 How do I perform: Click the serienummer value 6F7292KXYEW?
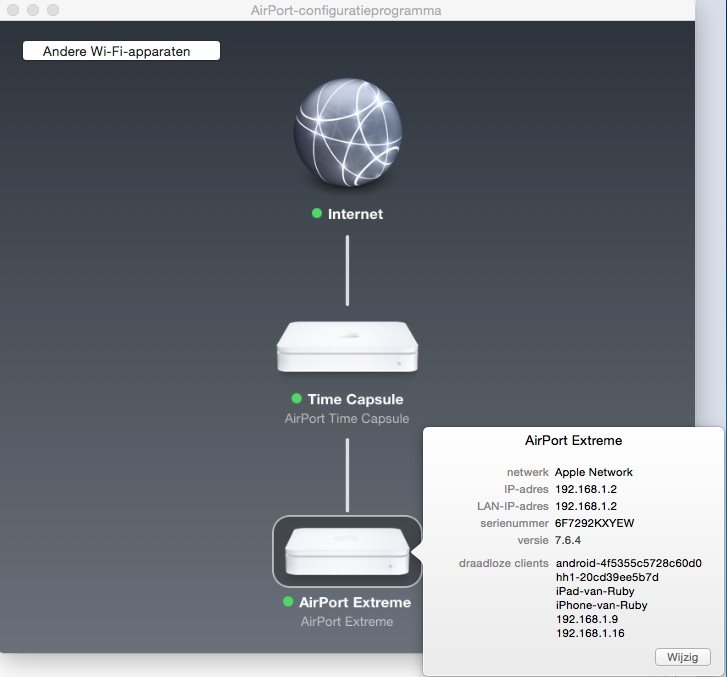pos(594,523)
